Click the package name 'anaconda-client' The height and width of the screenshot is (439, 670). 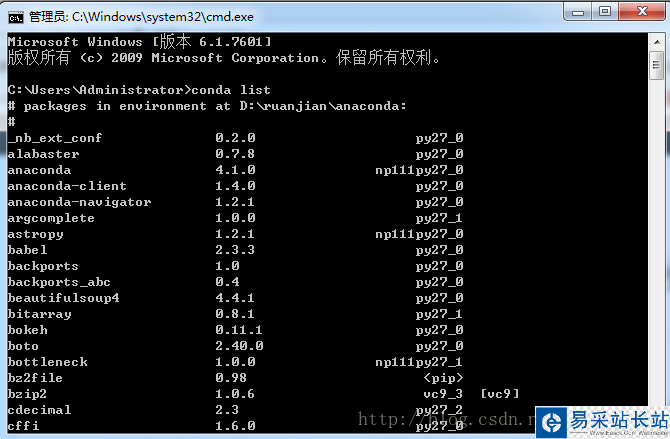tap(67, 186)
